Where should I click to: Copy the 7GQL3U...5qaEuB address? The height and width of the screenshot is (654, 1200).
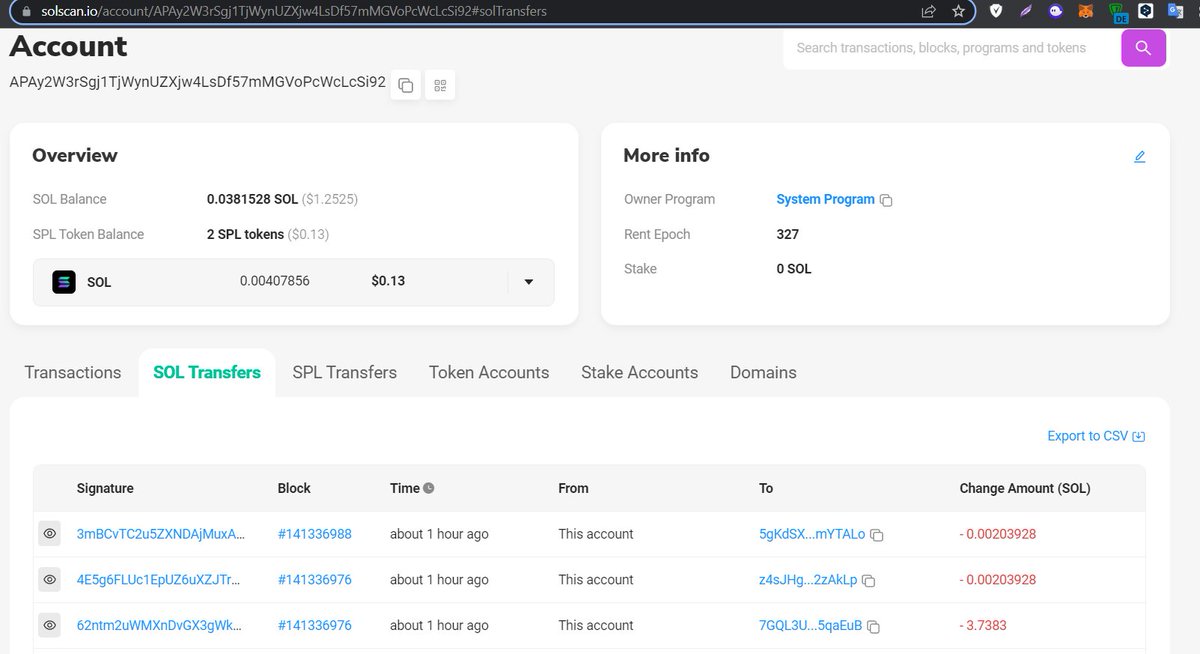coord(874,627)
